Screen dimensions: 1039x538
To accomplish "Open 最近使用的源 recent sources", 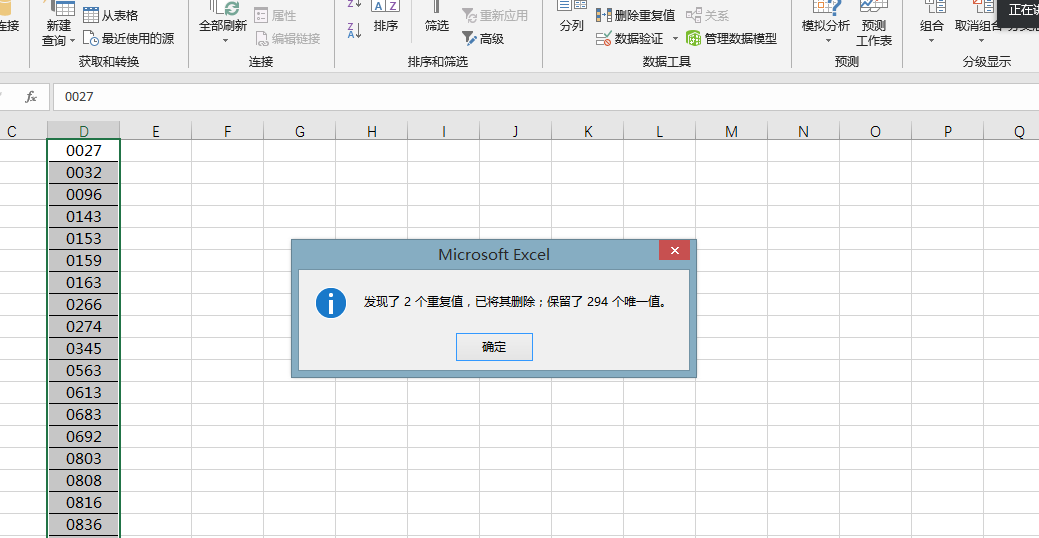I will [129, 39].
